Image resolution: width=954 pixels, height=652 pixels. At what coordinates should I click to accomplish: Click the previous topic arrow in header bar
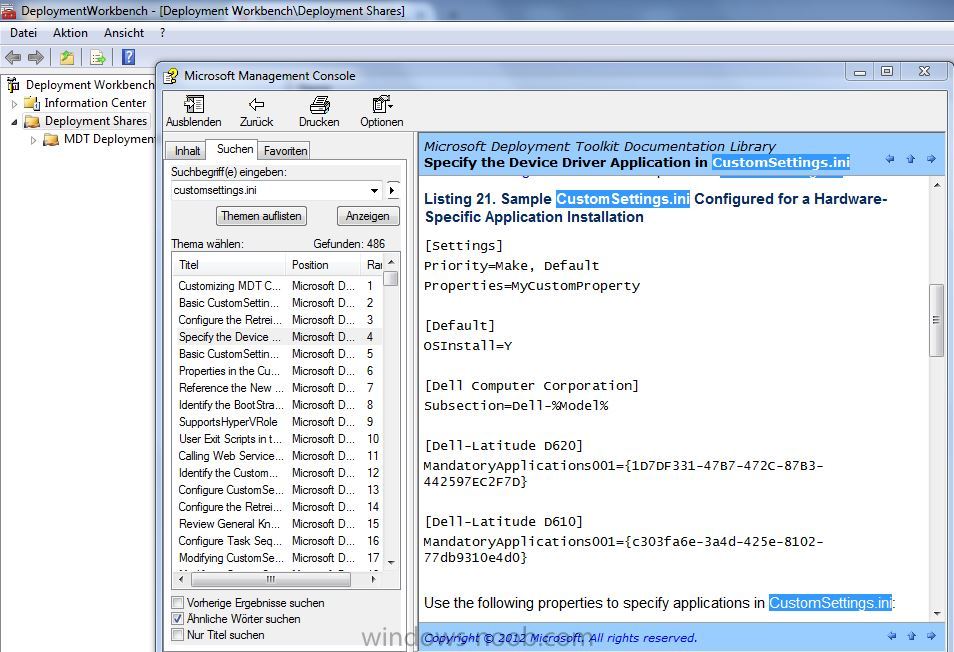(891, 159)
